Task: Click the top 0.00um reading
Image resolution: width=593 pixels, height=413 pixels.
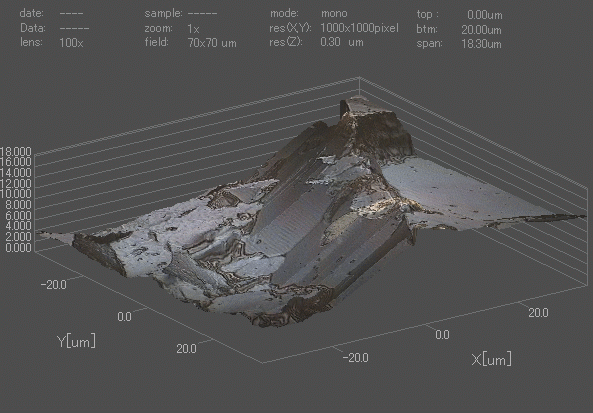Action: tap(484, 15)
